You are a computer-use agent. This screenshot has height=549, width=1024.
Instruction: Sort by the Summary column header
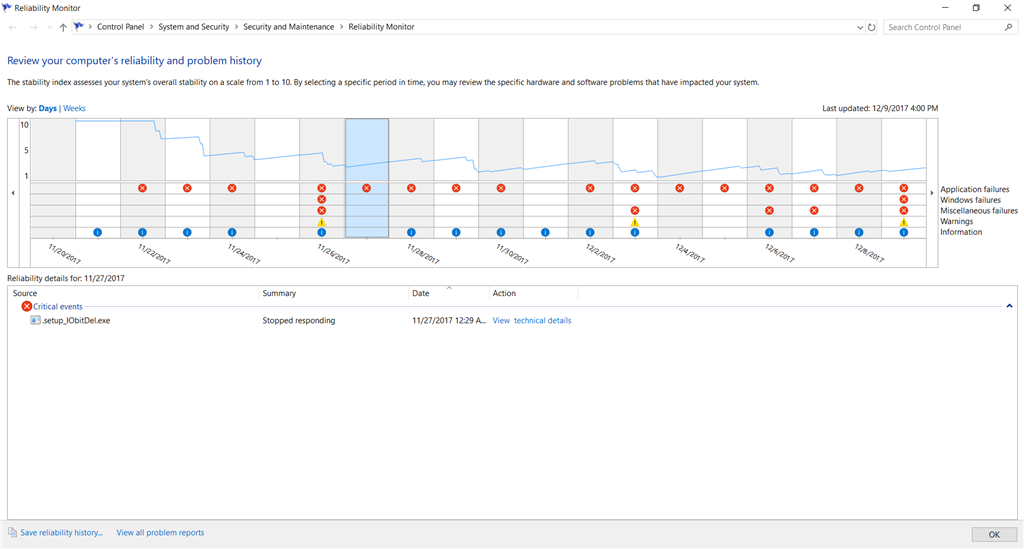(x=279, y=293)
